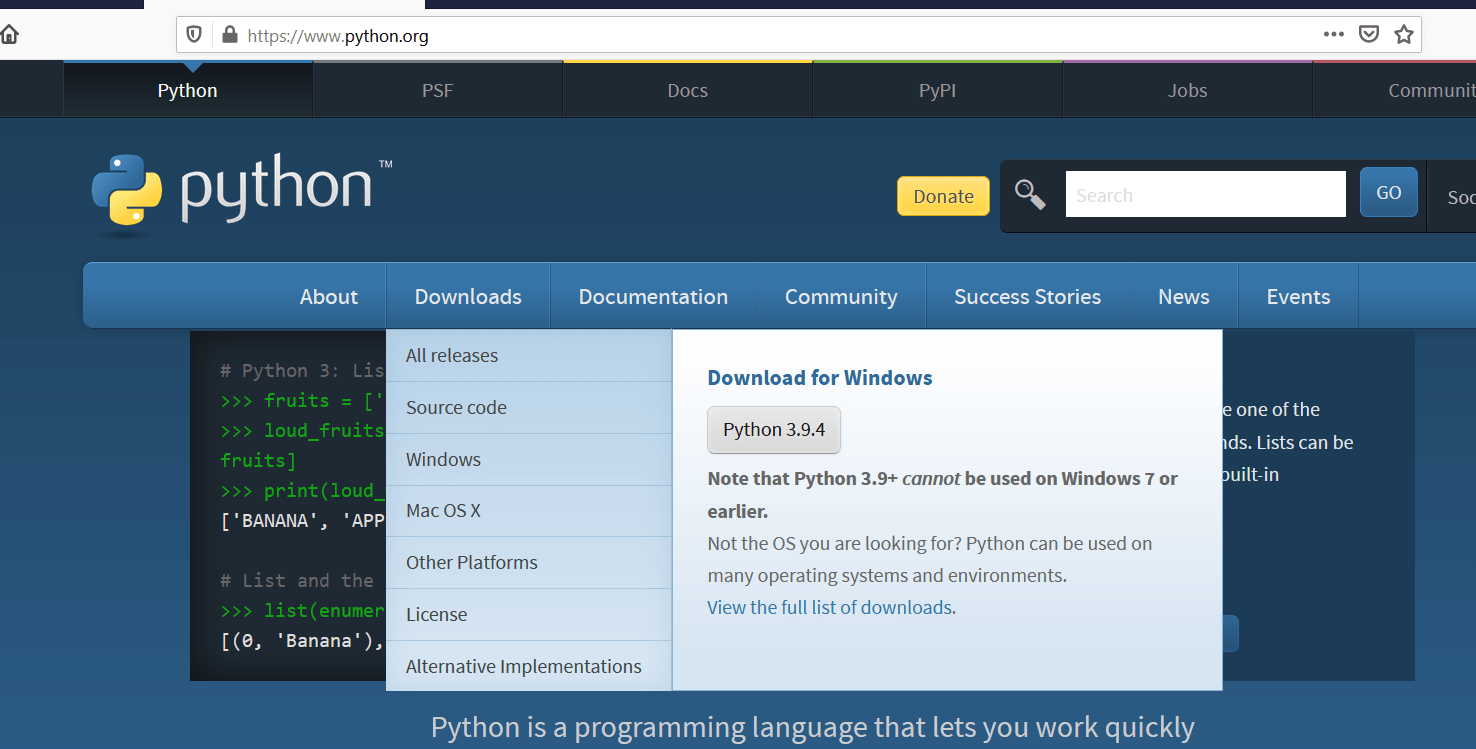Viewport: 1476px width, 749px height.
Task: Click the site security padlock icon
Action: pos(229,35)
